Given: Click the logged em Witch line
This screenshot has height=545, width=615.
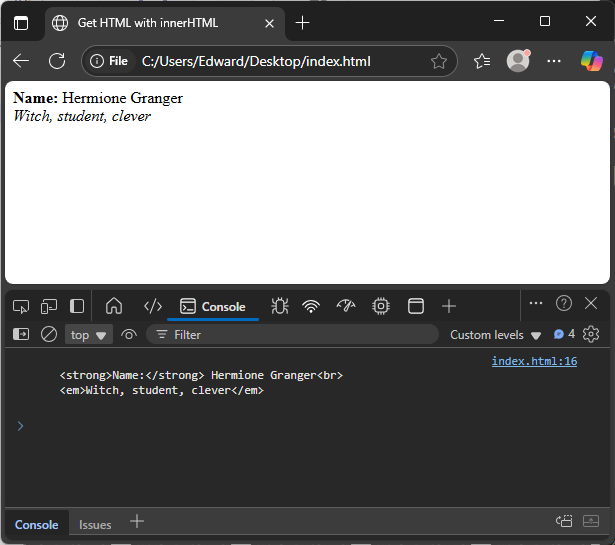Looking at the screenshot, I should click(162, 391).
